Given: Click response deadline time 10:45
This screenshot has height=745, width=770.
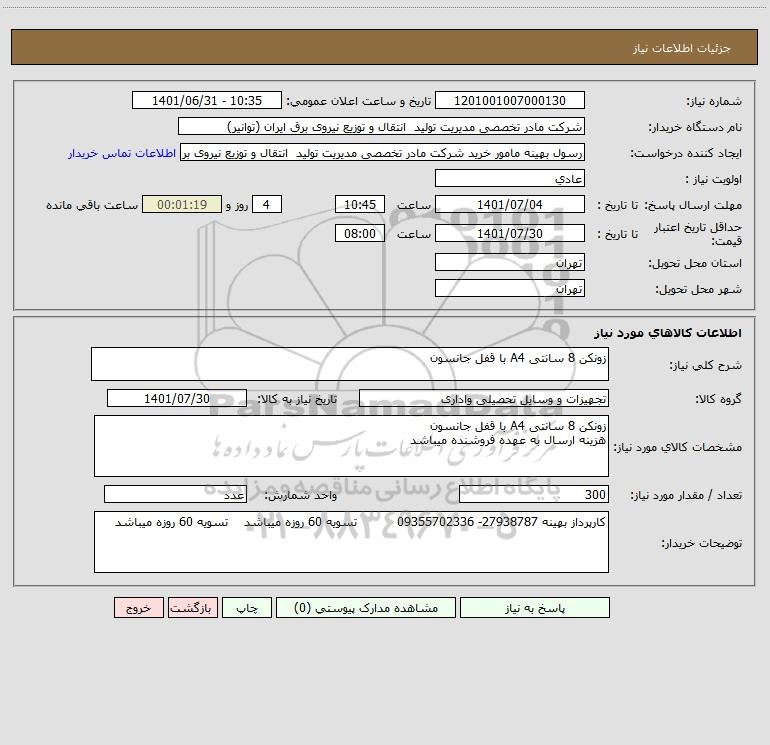Looking at the screenshot, I should (359, 204).
